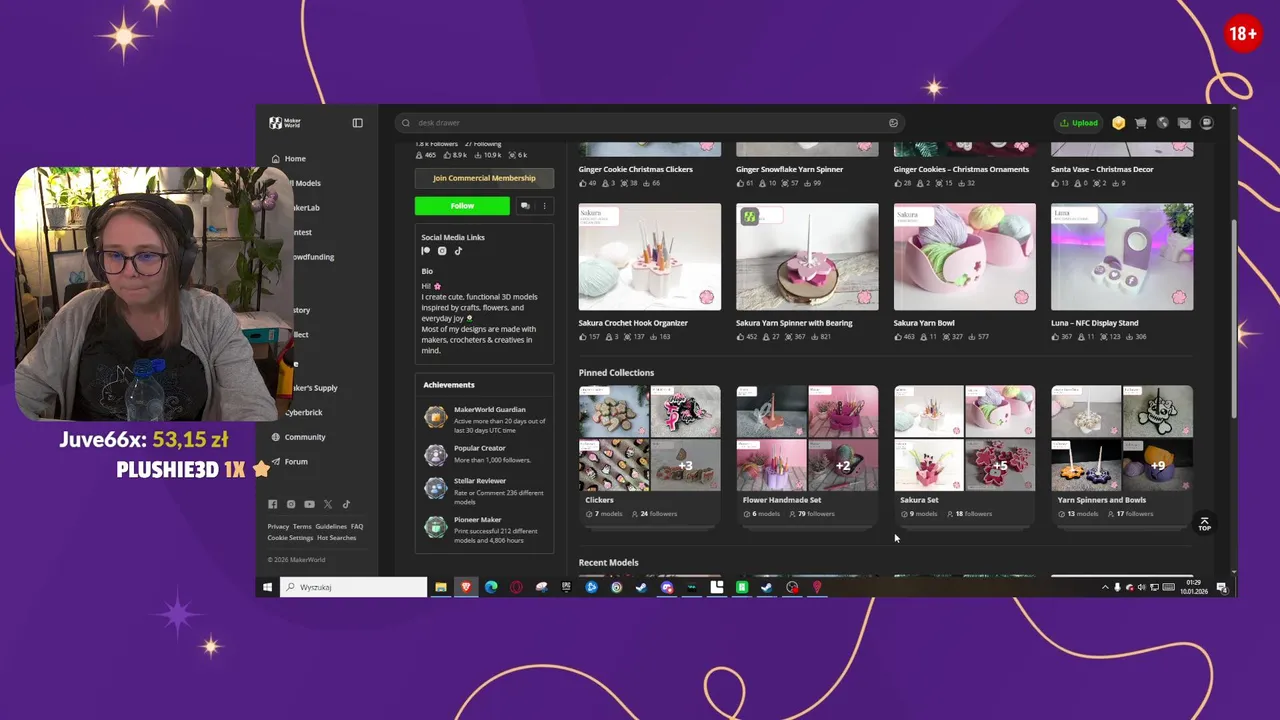Open the points hexagon icon

(x=1119, y=123)
